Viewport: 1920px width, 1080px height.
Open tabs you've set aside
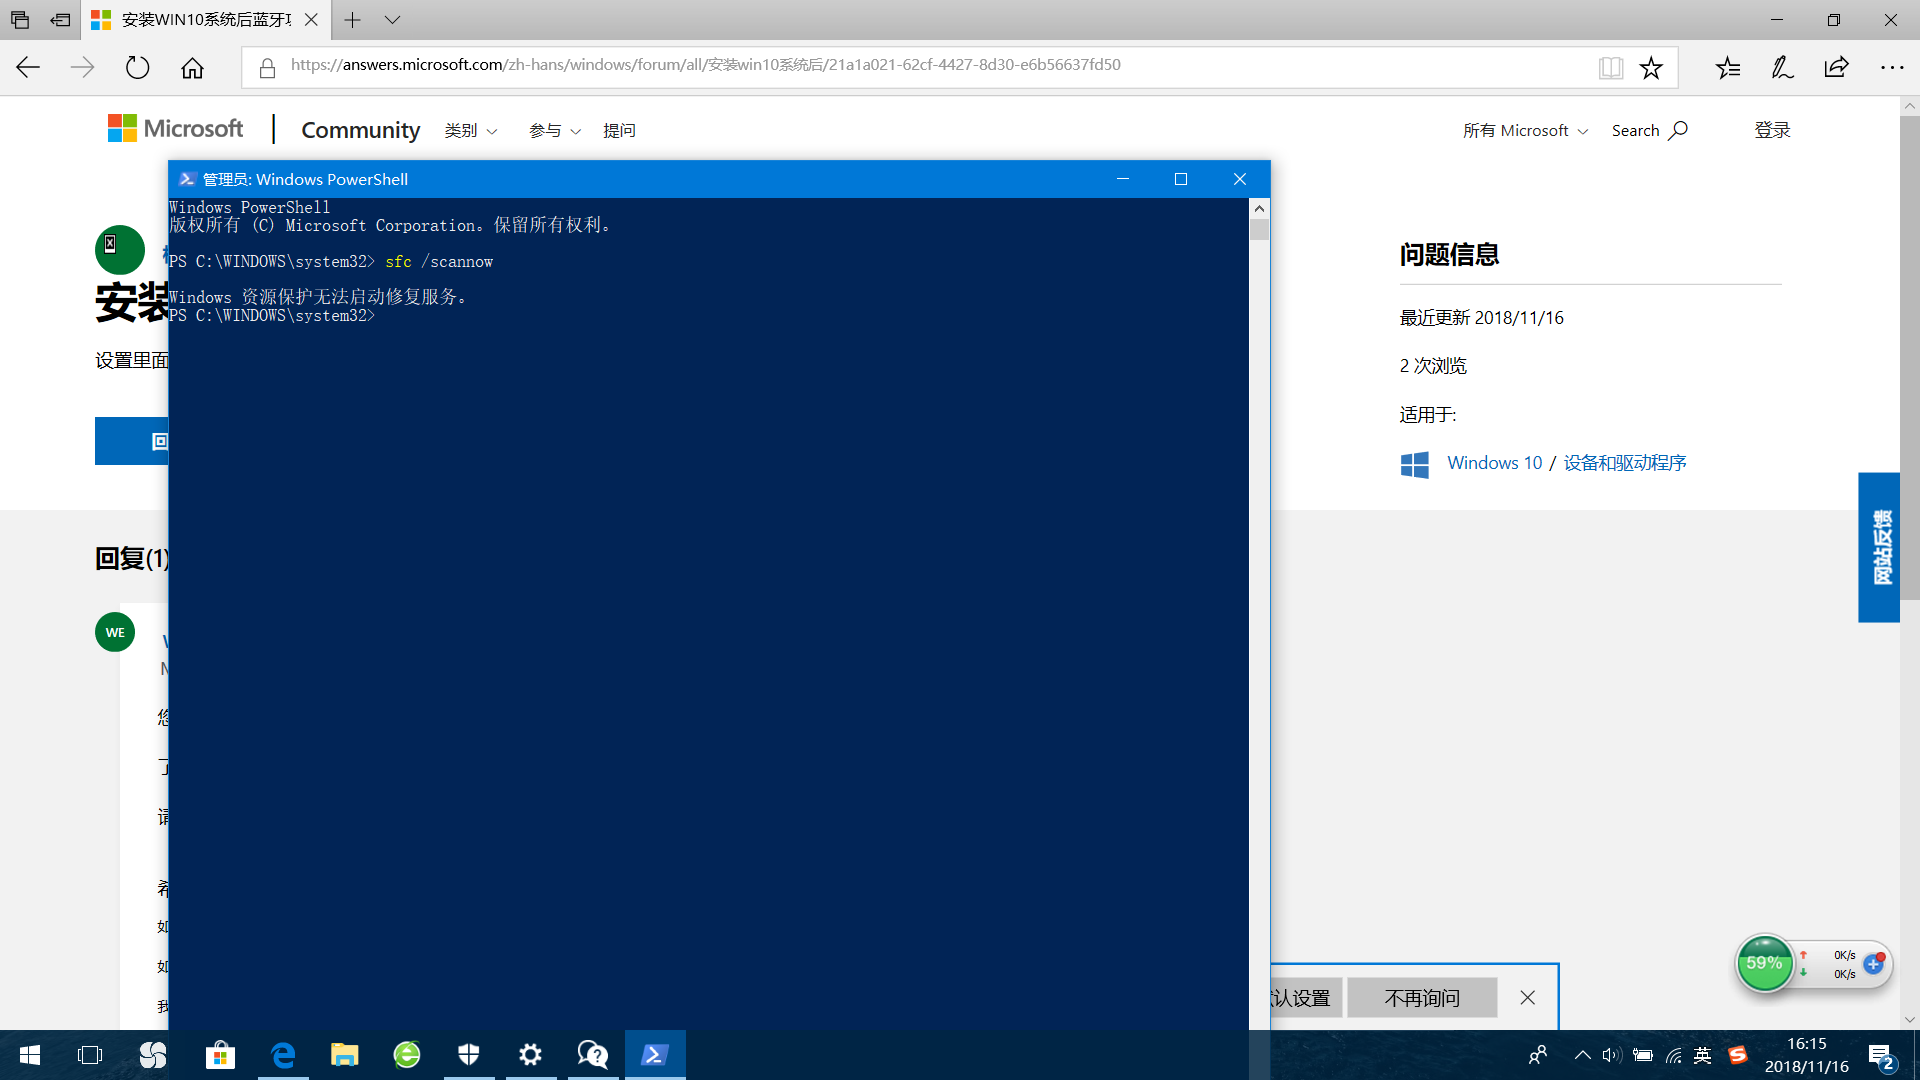[20, 20]
